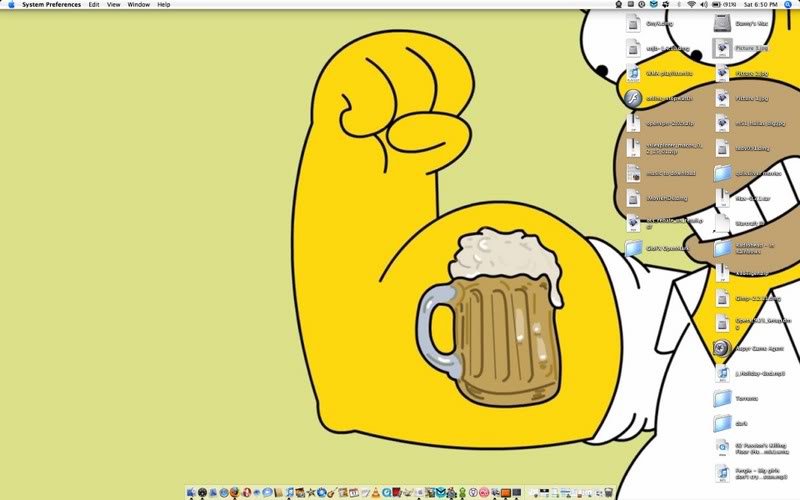The height and width of the screenshot is (500, 800).
Task: Open Firefox from the Dock
Action: coord(235,492)
